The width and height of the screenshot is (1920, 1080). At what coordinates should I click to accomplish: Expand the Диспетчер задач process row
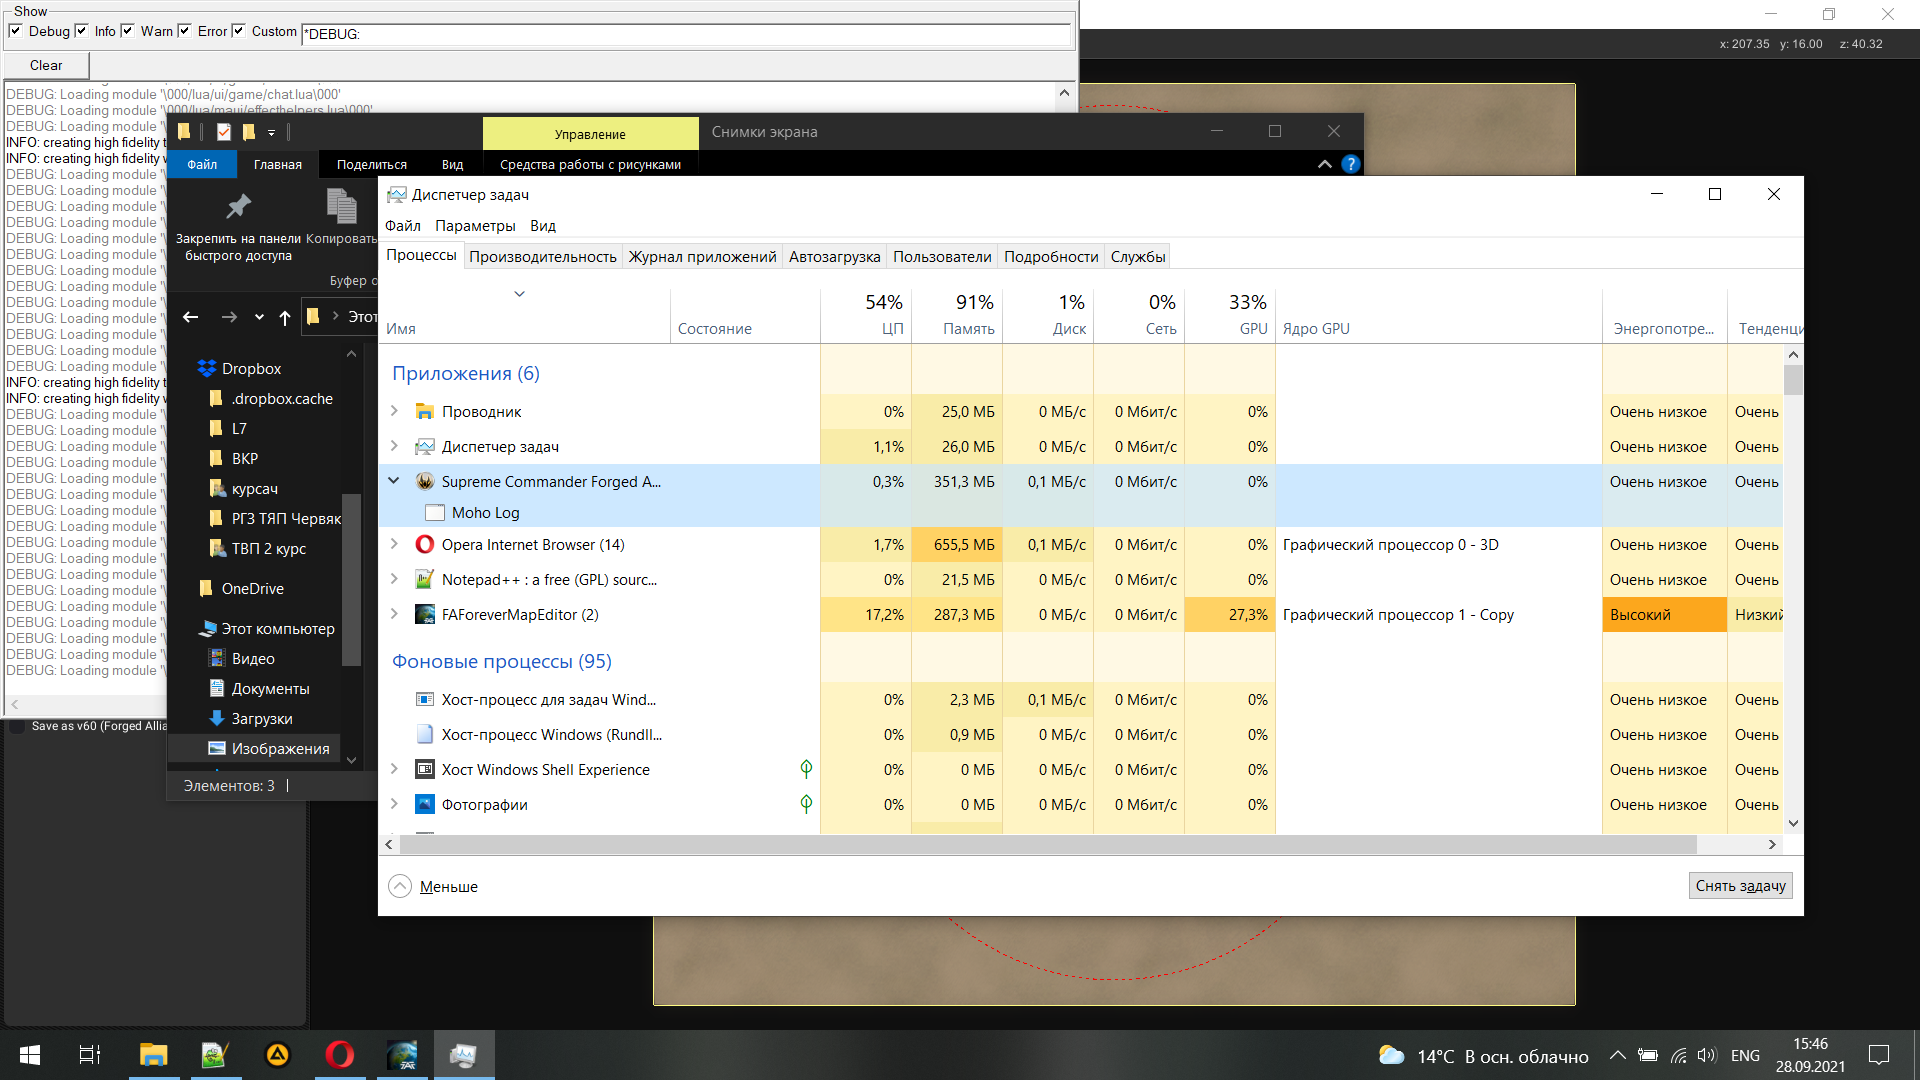pos(394,446)
